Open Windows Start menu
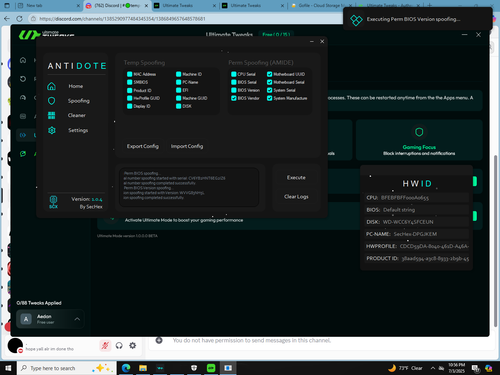The image size is (500, 375). (x=8, y=368)
